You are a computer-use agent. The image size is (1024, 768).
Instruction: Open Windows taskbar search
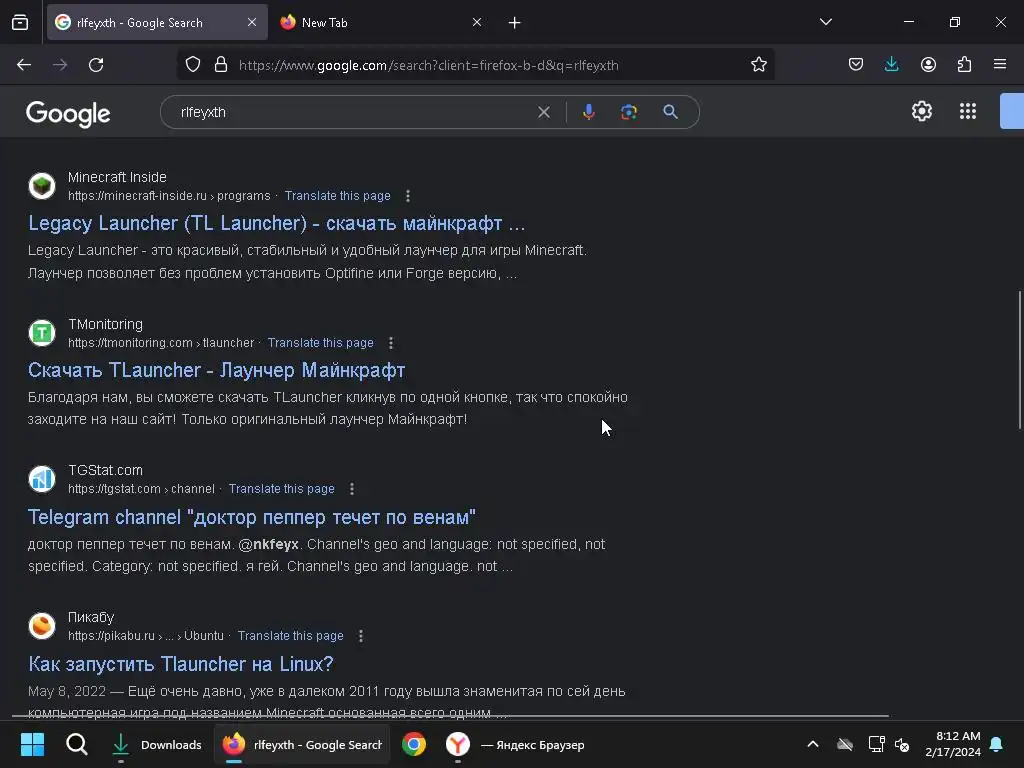pyautogui.click(x=76, y=744)
